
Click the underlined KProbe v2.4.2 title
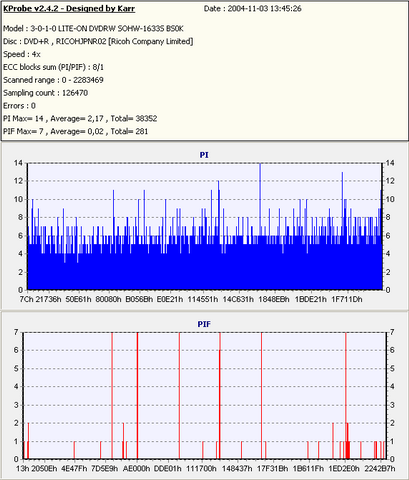pos(69,9)
